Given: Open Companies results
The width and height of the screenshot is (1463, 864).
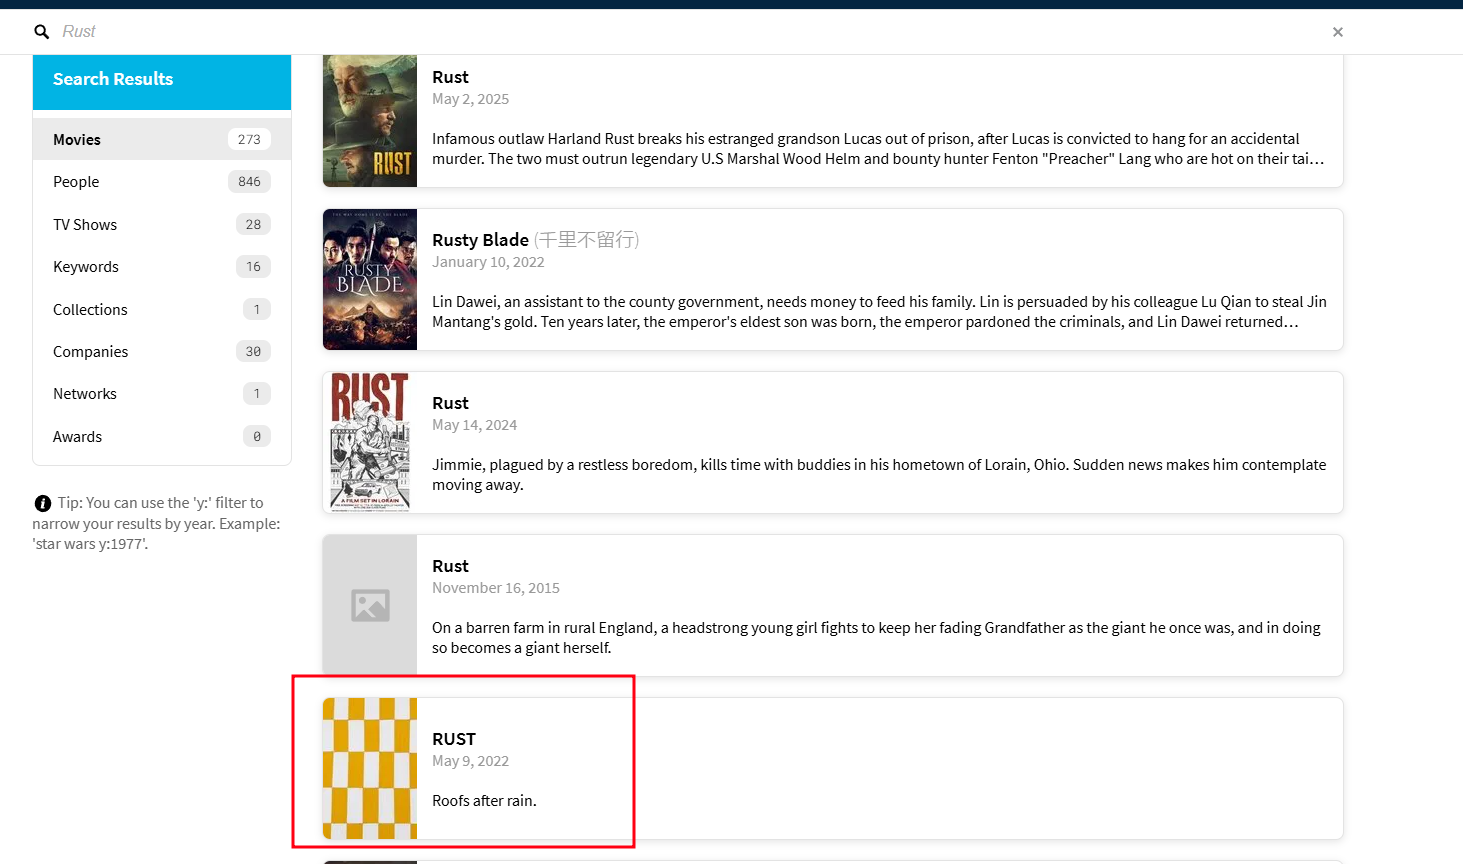Looking at the screenshot, I should (x=162, y=351).
